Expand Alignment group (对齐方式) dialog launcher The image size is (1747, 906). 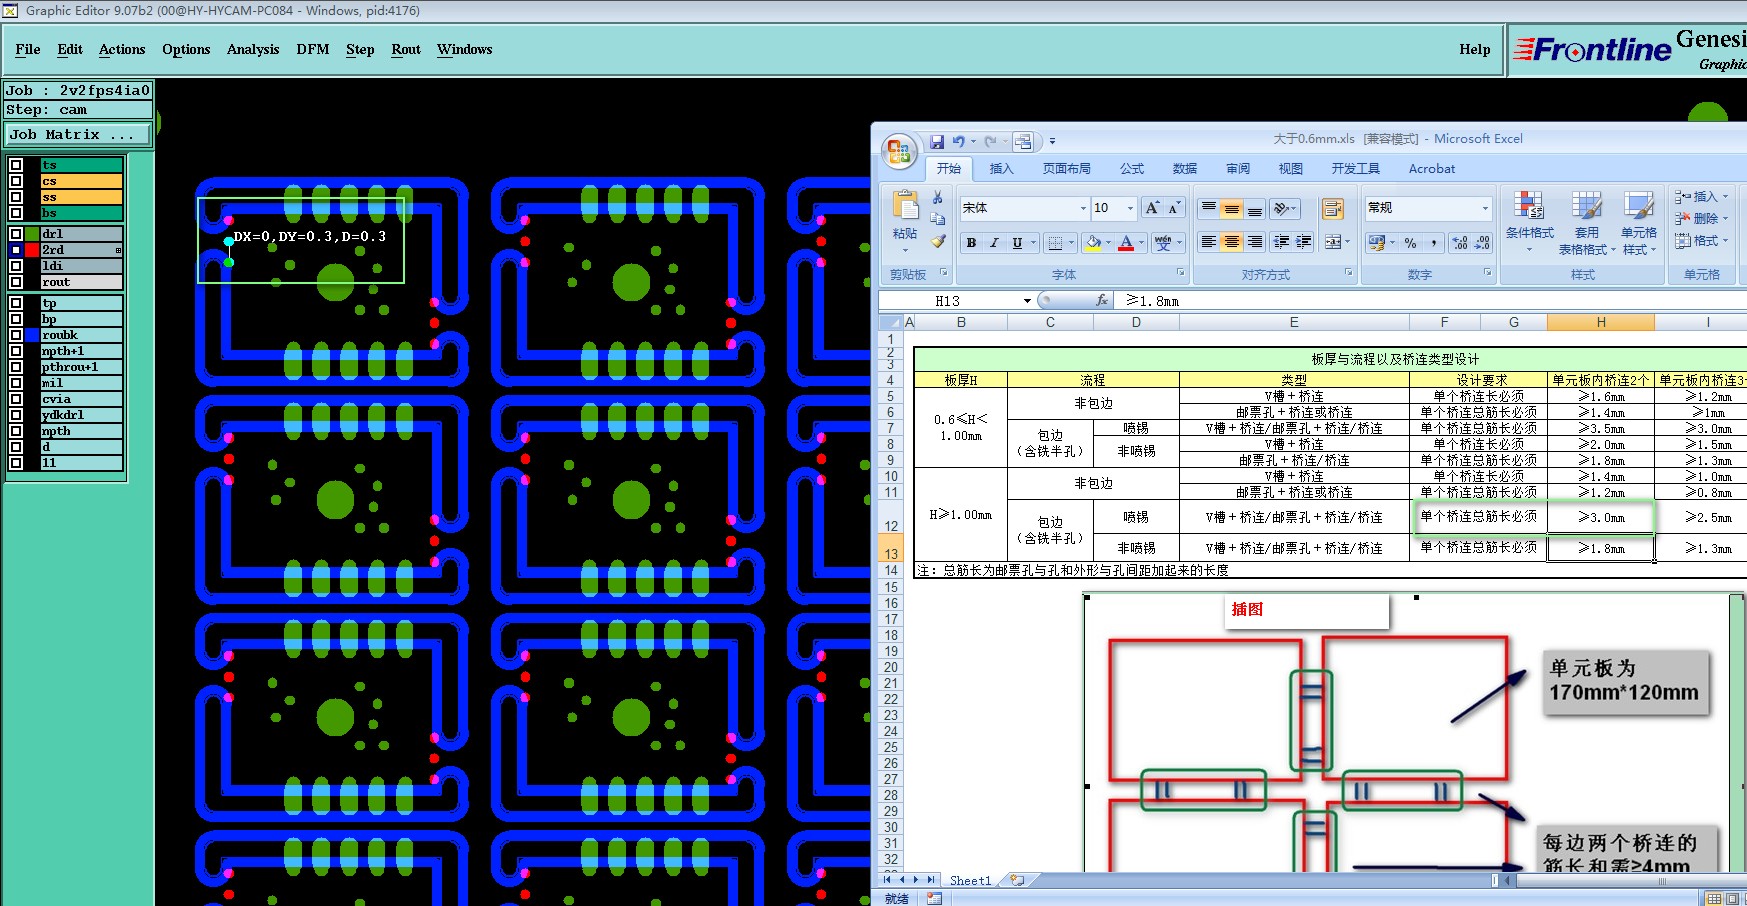(x=1348, y=273)
